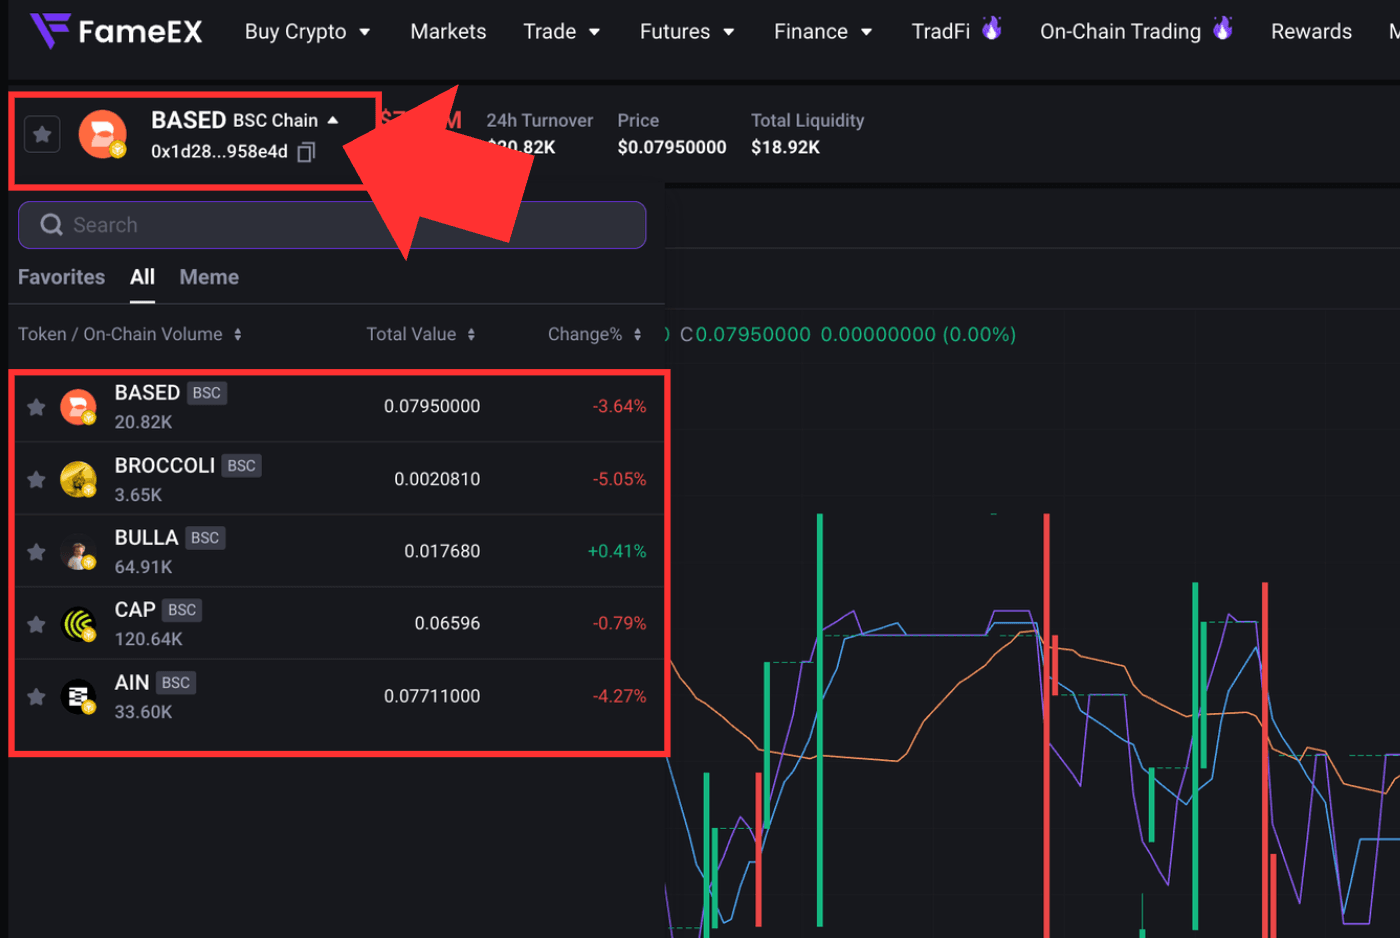
Task: Select the BULLA token name
Action: coord(146,538)
